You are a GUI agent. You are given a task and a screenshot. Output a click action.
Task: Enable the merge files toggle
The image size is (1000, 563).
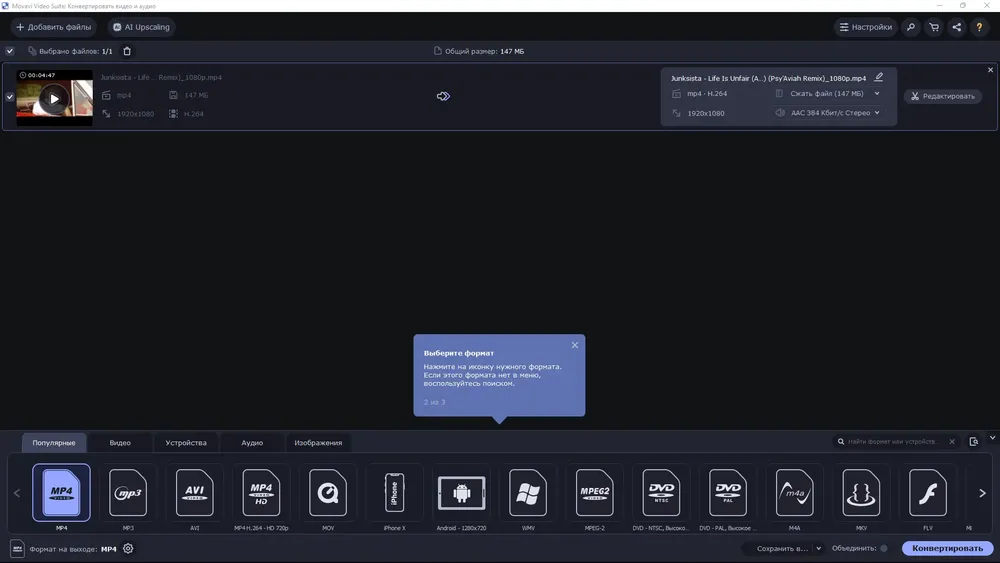click(x=884, y=548)
